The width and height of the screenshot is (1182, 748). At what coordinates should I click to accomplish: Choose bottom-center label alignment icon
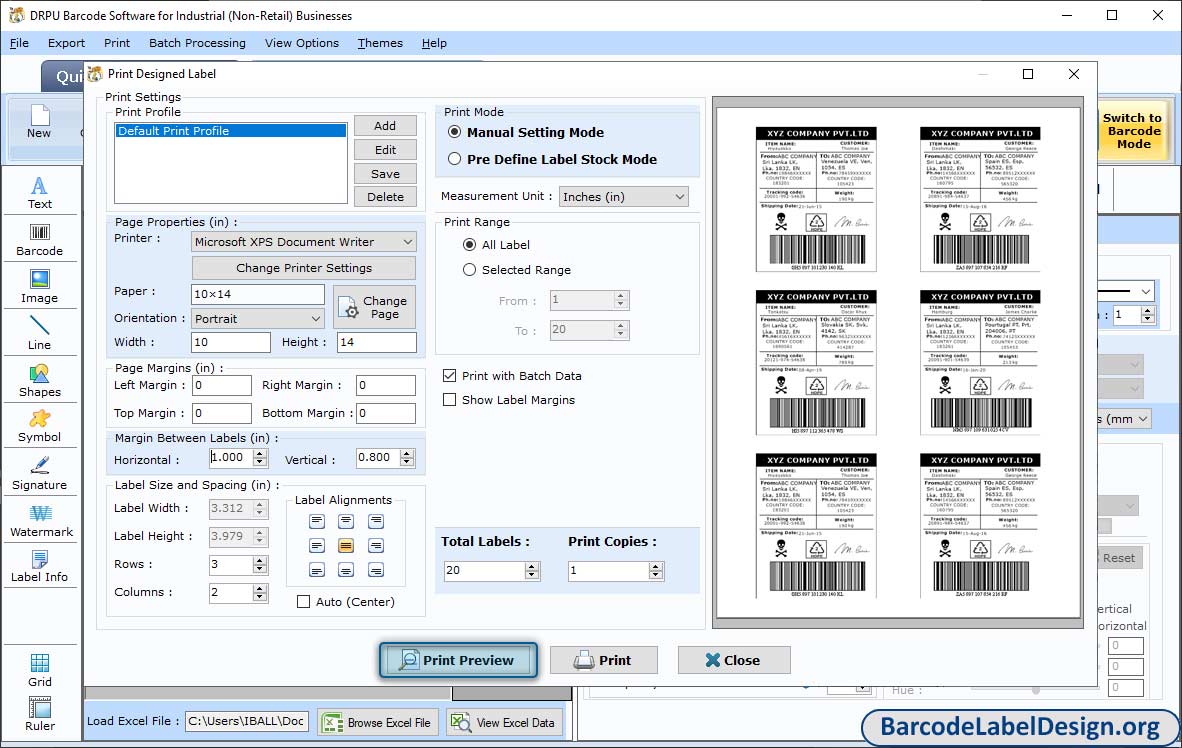pyautogui.click(x=346, y=570)
